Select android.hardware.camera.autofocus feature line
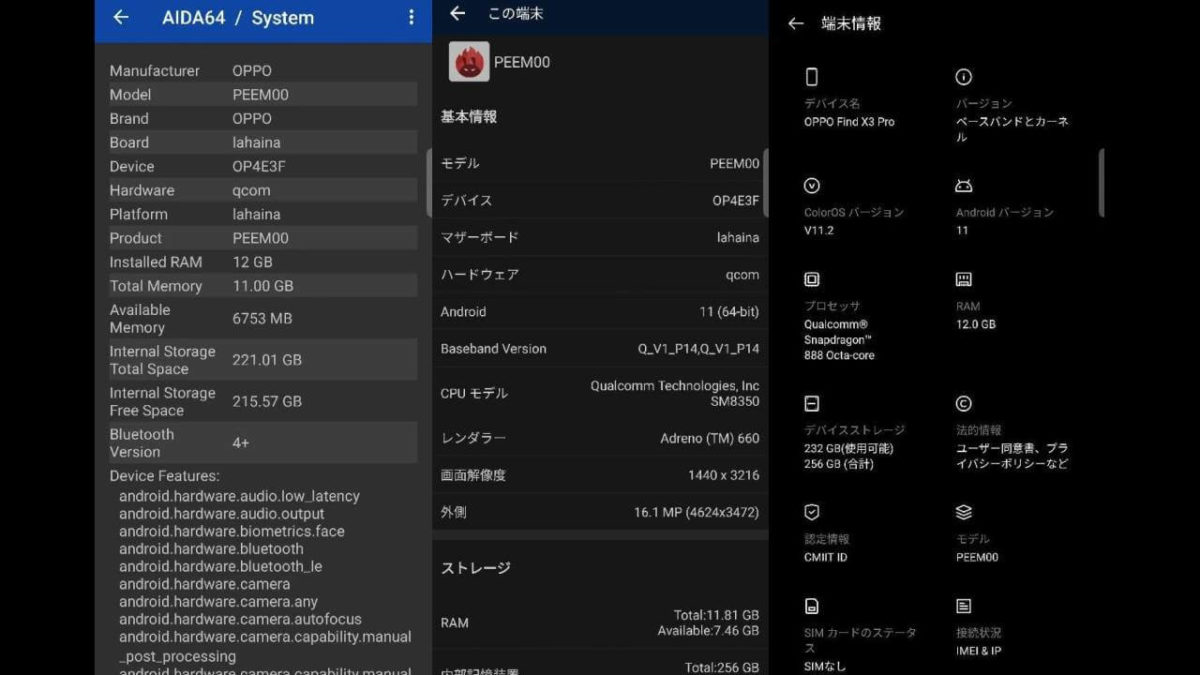The image size is (1200, 675). click(x=240, y=619)
